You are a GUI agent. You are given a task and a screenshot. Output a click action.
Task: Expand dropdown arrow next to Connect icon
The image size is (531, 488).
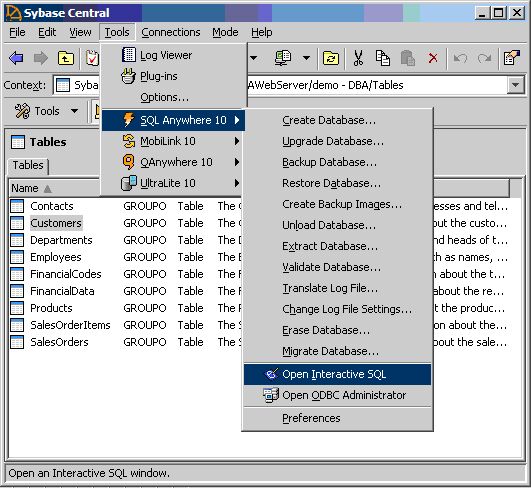(x=306, y=58)
